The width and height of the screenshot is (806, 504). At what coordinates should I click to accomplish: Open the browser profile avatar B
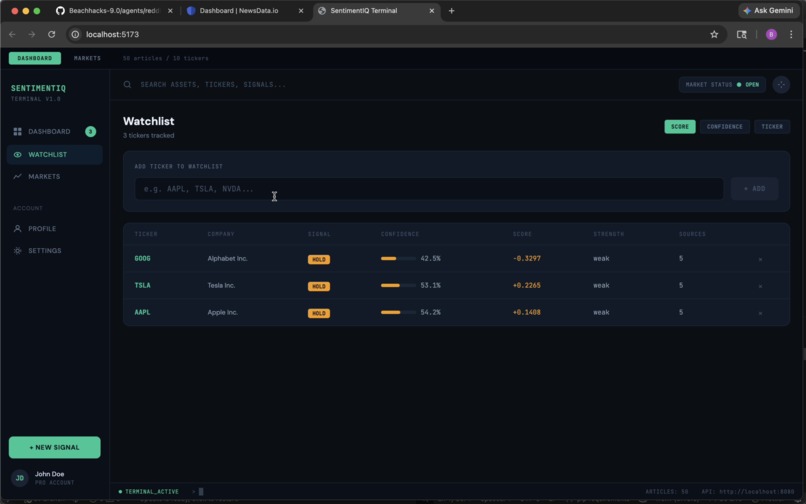coord(771,34)
